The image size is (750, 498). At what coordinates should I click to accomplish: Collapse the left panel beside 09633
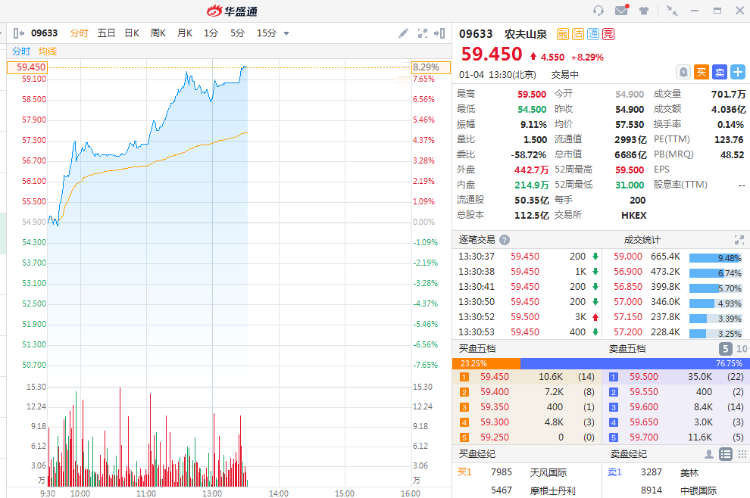[x=19, y=33]
